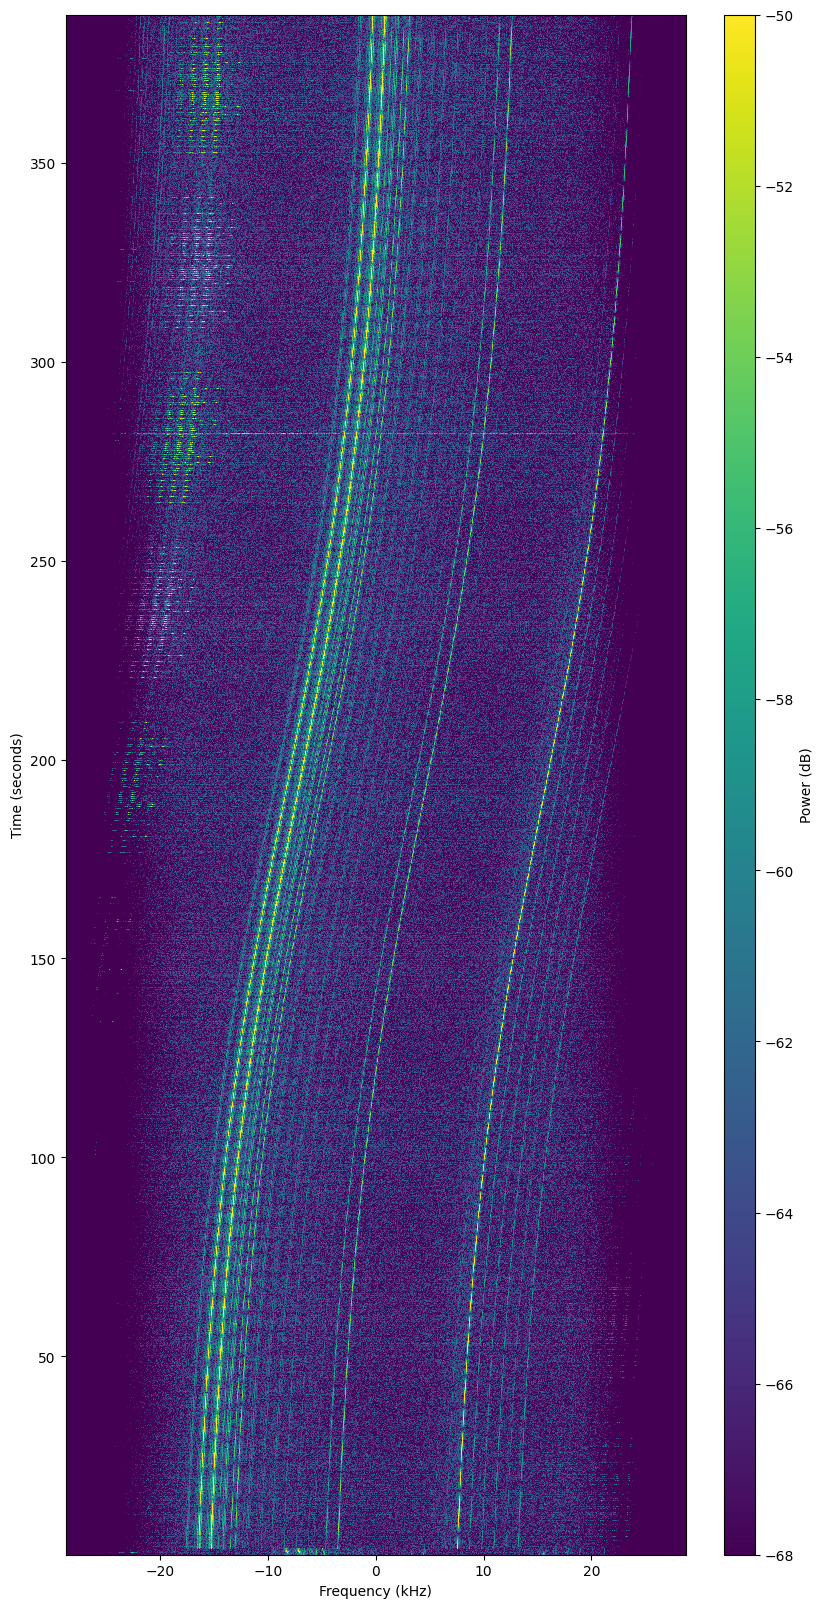Click the -54 colorbar tick label
The image size is (823, 1608).
(x=779, y=358)
